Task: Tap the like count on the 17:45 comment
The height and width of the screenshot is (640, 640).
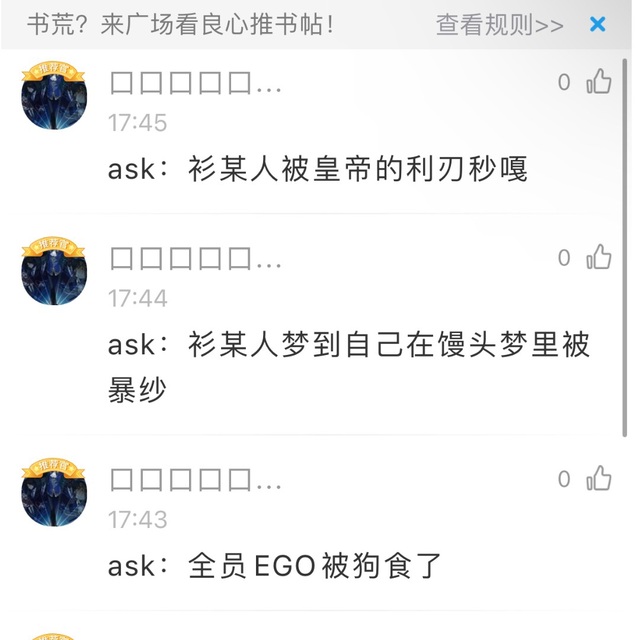Action: pyautogui.click(x=564, y=82)
